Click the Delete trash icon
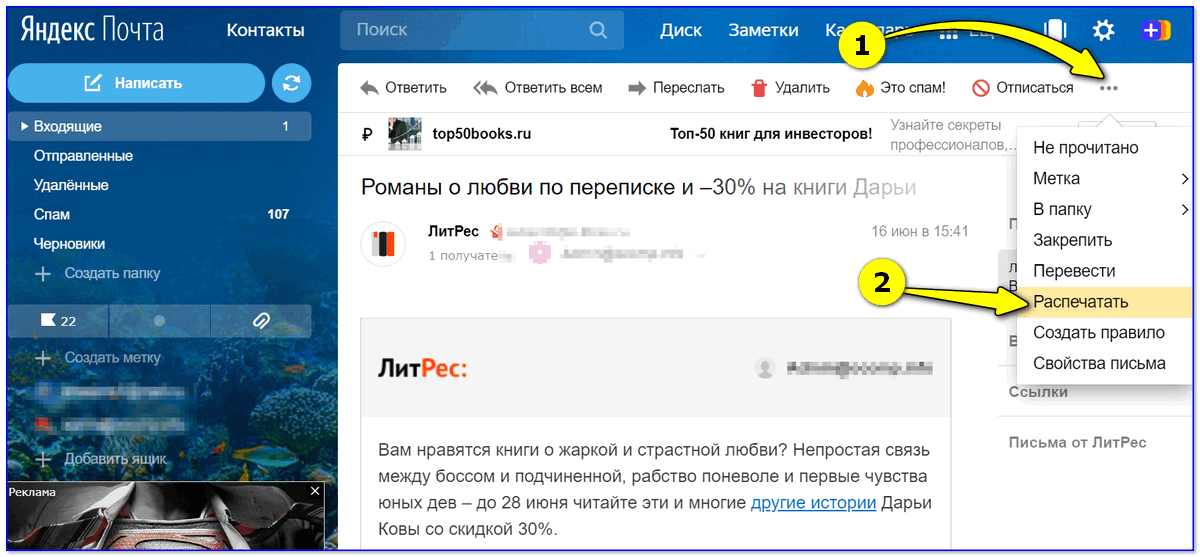Screen dimensions: 1200x557 pos(760,88)
